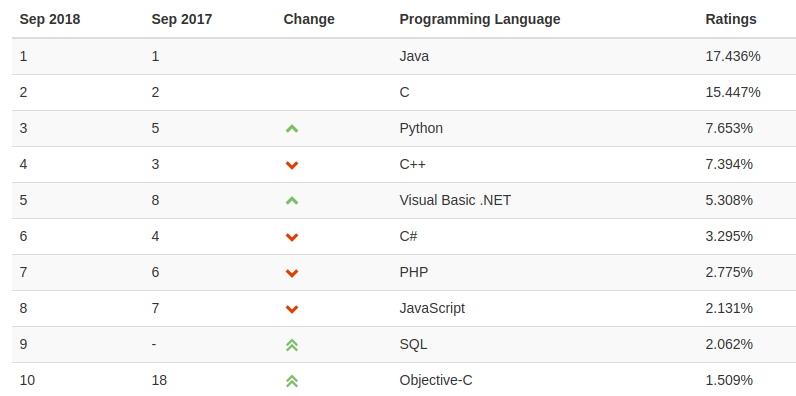Click the 2.131% rating for JavaScript

tap(729, 309)
